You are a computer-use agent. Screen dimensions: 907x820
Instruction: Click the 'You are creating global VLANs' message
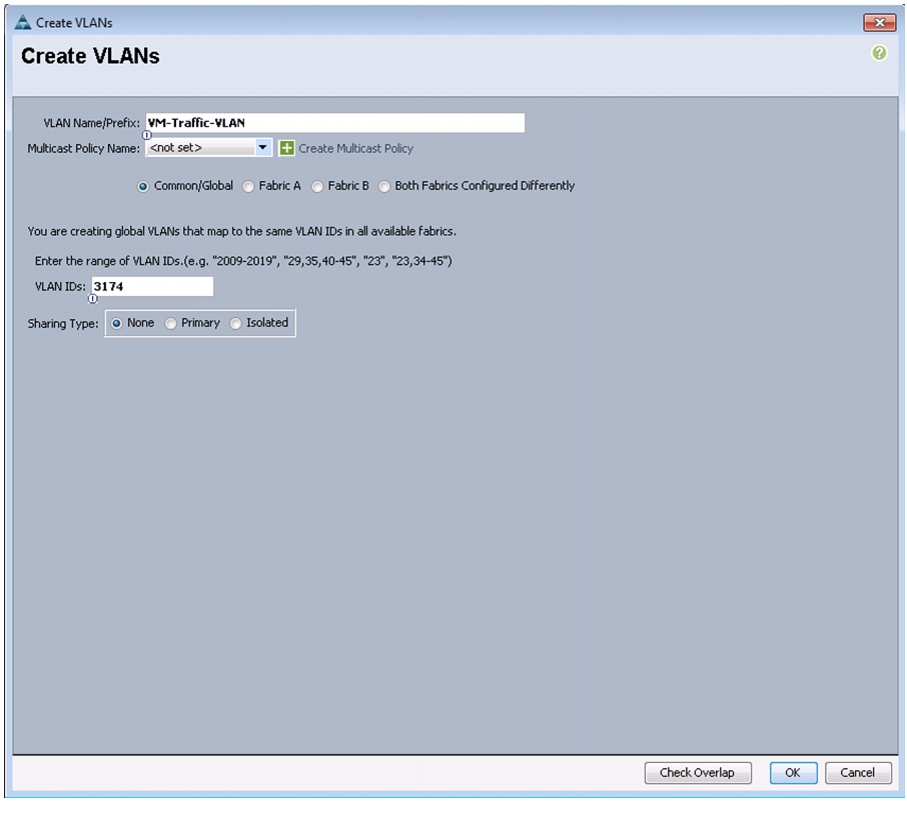[x=242, y=231]
